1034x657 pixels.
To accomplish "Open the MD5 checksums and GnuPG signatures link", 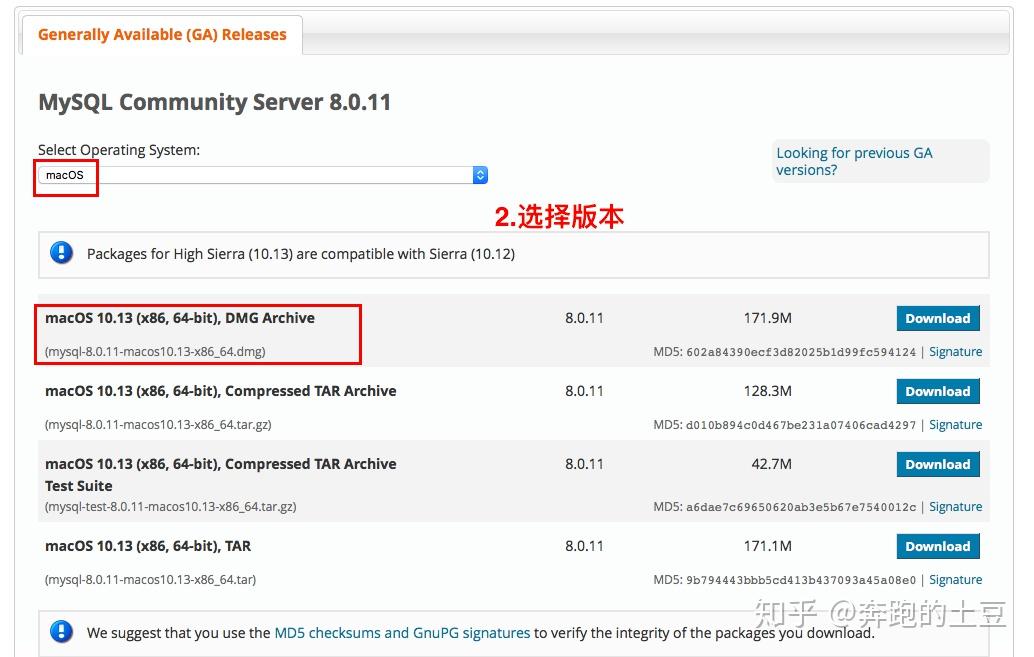I will [x=402, y=633].
